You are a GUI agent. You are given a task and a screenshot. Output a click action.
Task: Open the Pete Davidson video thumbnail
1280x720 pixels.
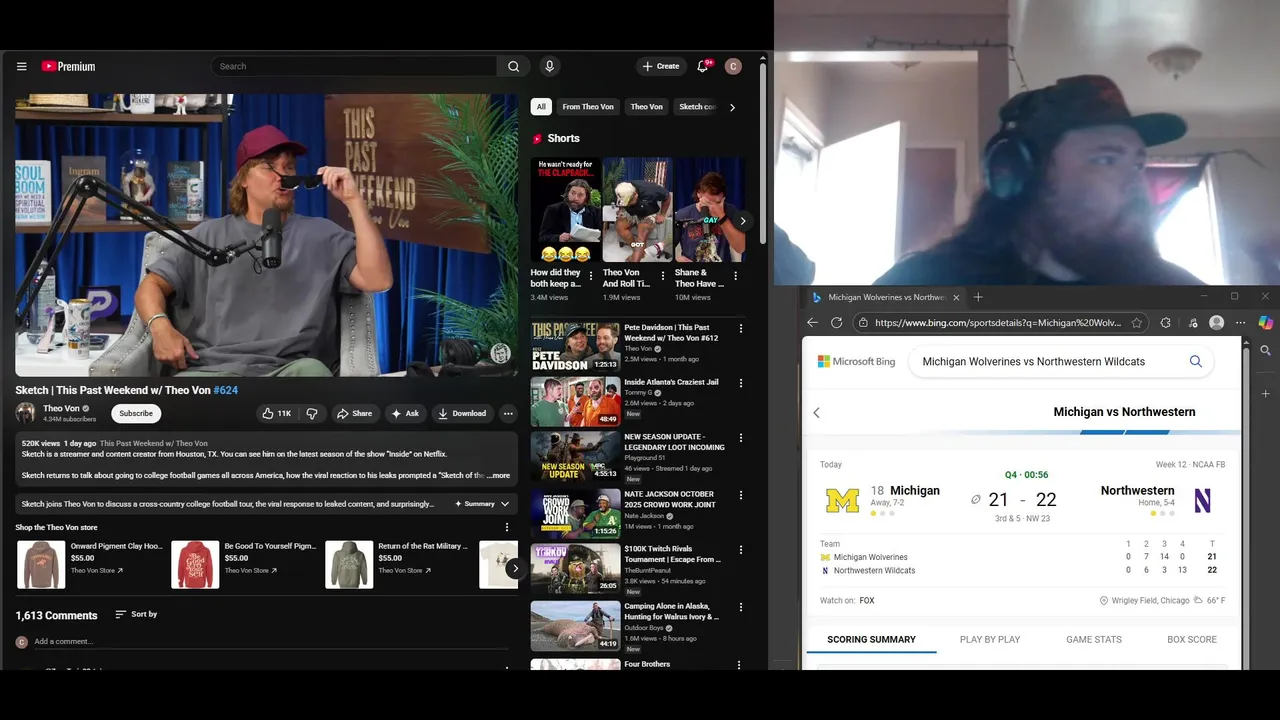pyautogui.click(x=575, y=346)
